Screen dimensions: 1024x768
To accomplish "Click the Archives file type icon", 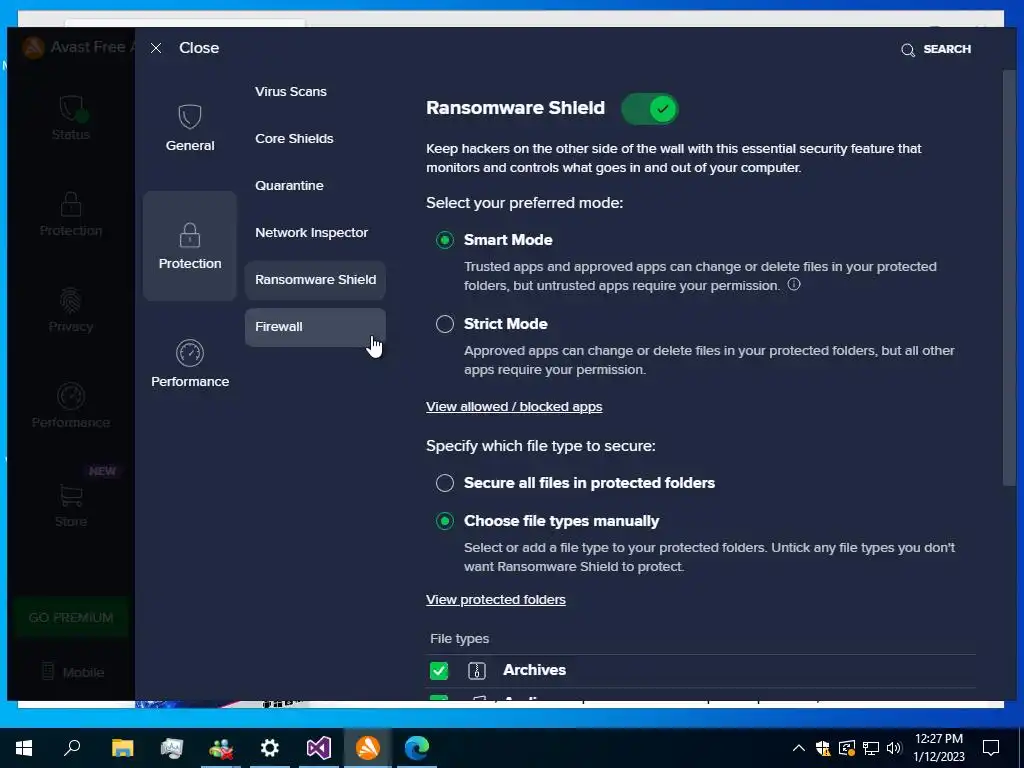I will [477, 671].
